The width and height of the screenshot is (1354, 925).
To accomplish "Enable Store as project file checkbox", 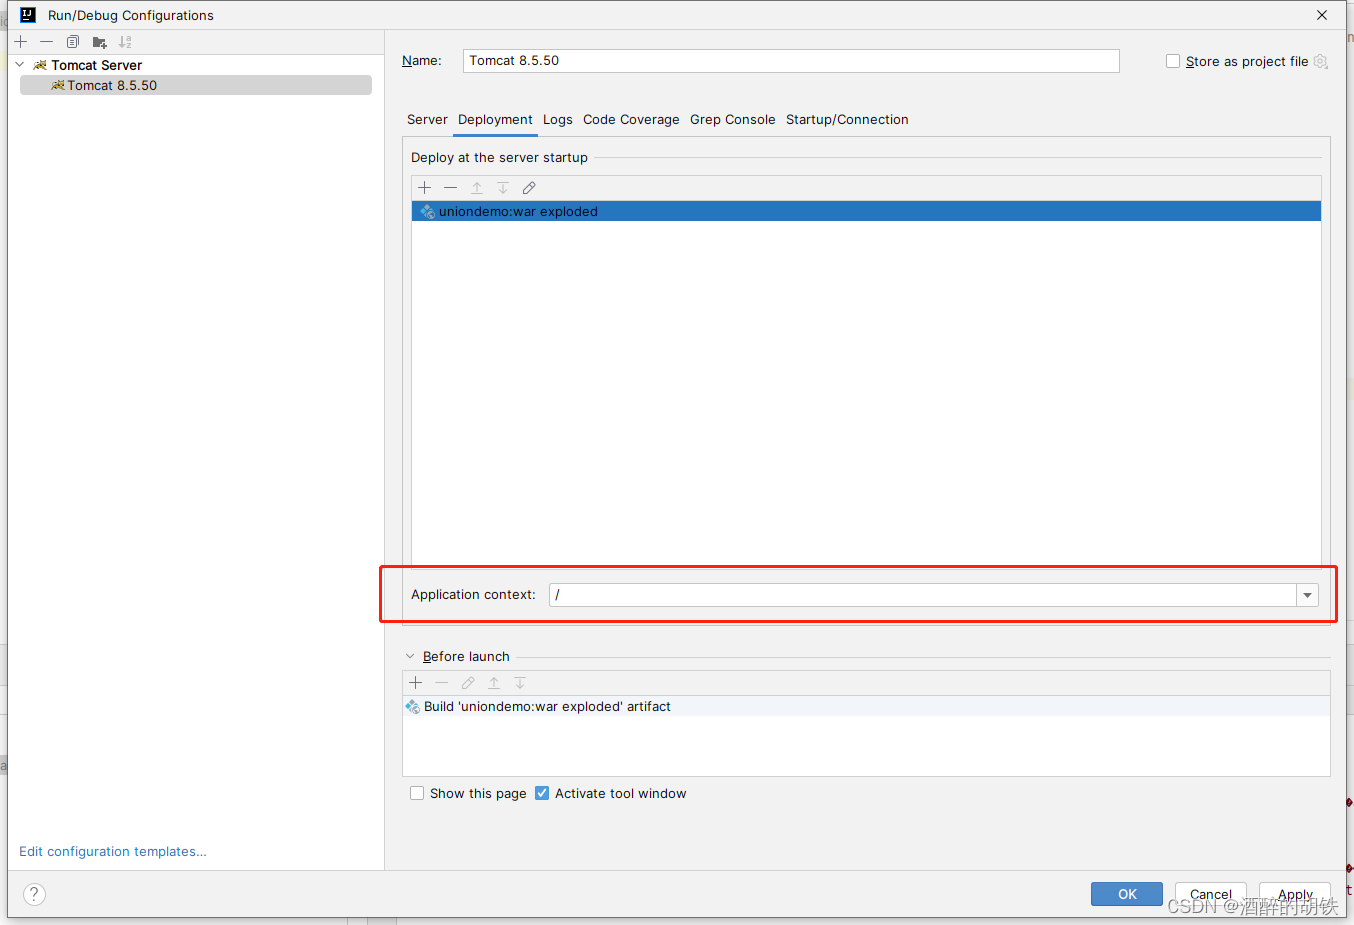I will 1173,61.
